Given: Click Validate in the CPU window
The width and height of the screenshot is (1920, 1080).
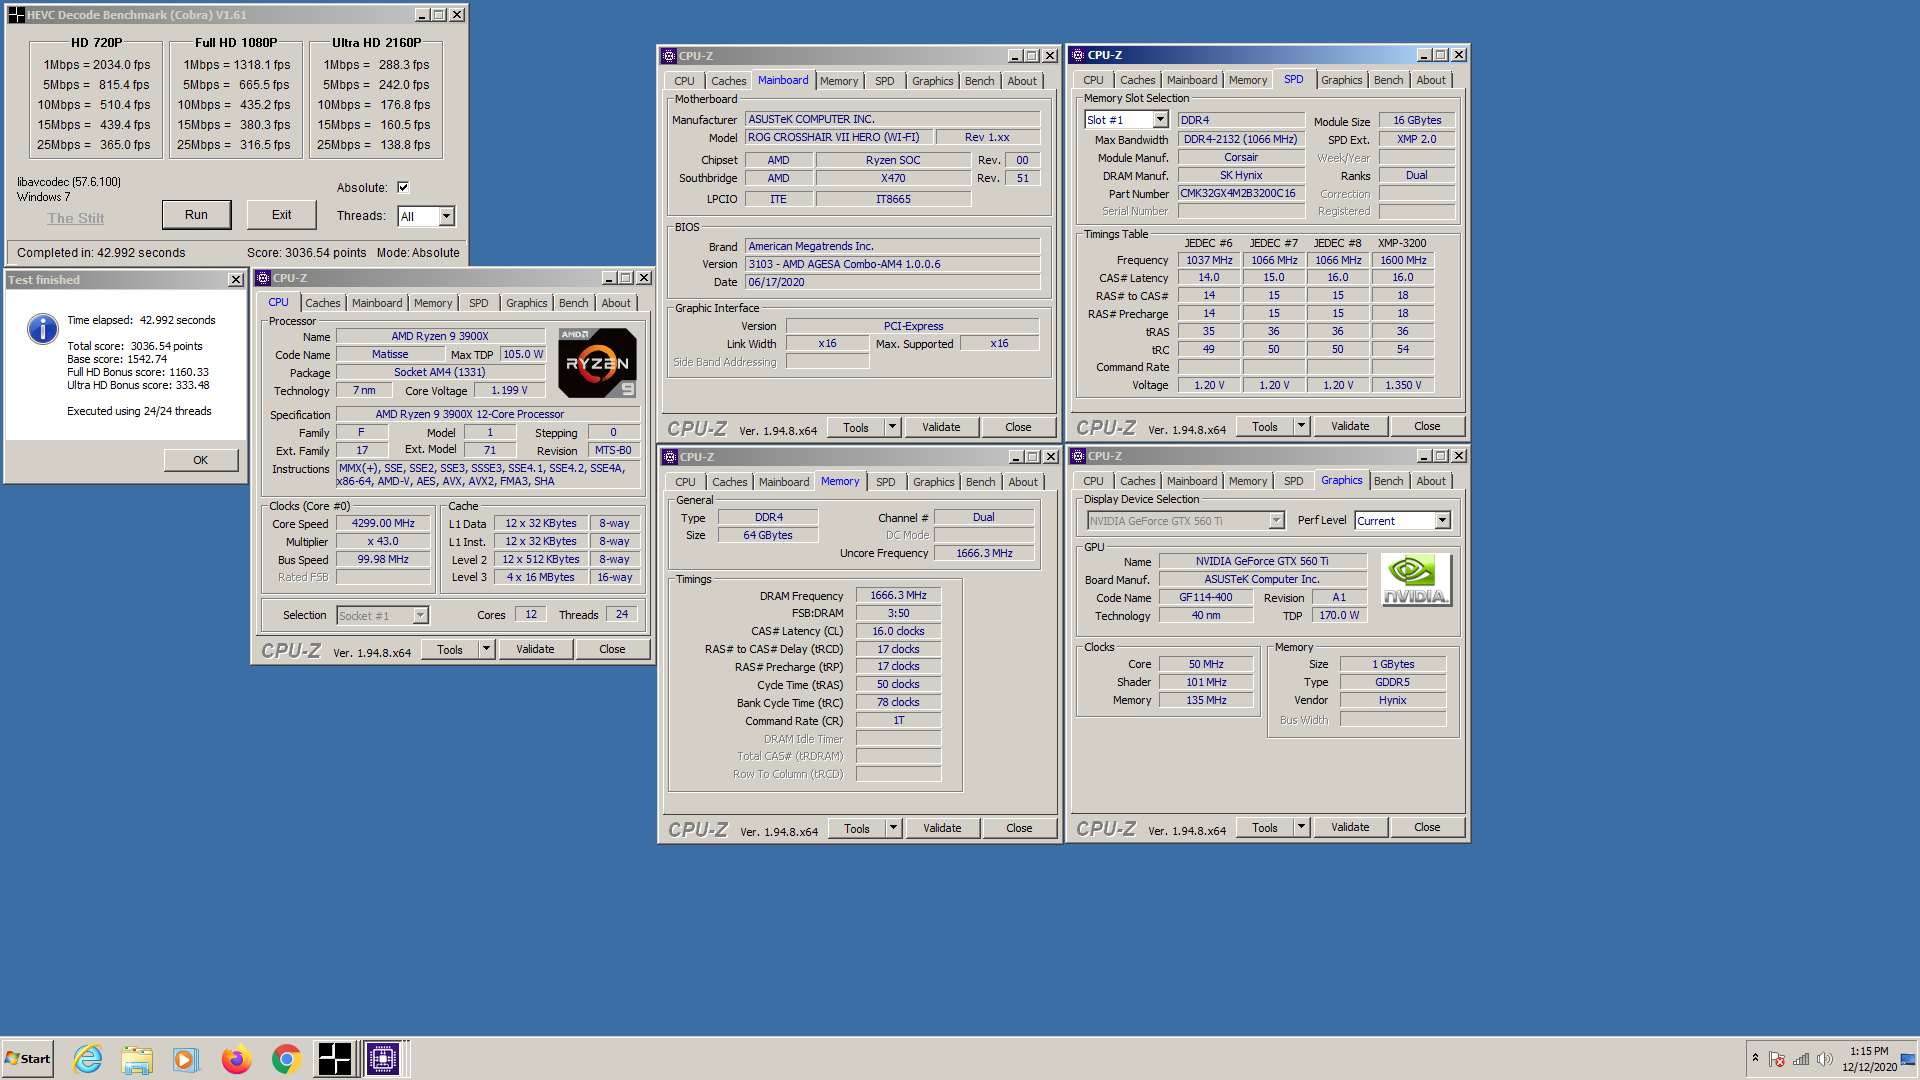Looking at the screenshot, I should pos(535,649).
